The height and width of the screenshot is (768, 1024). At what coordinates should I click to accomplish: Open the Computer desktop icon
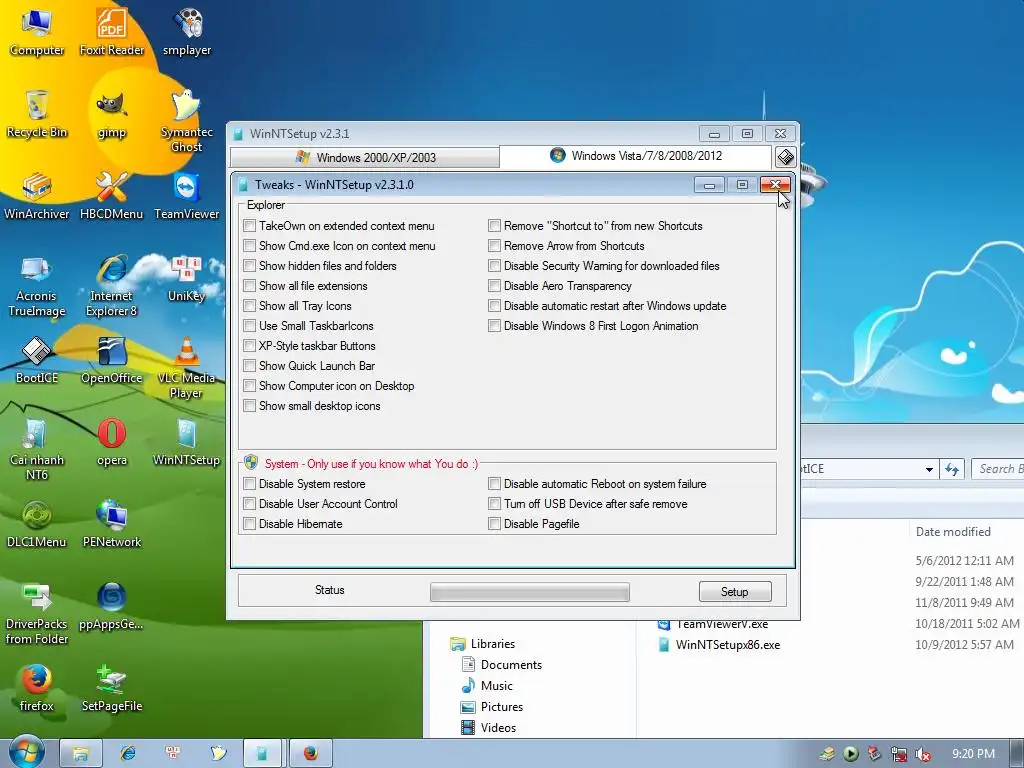pos(37,31)
